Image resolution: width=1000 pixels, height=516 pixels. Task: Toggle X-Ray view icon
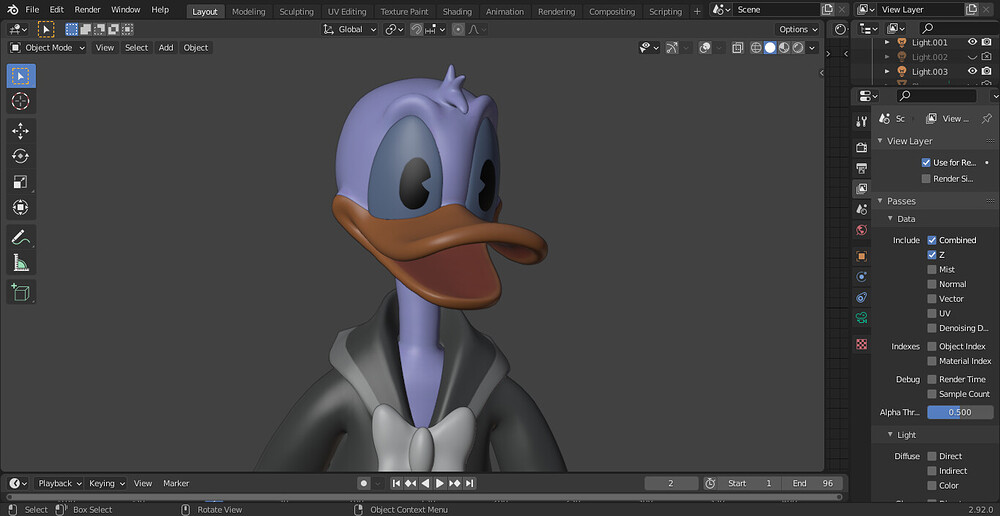[737, 48]
